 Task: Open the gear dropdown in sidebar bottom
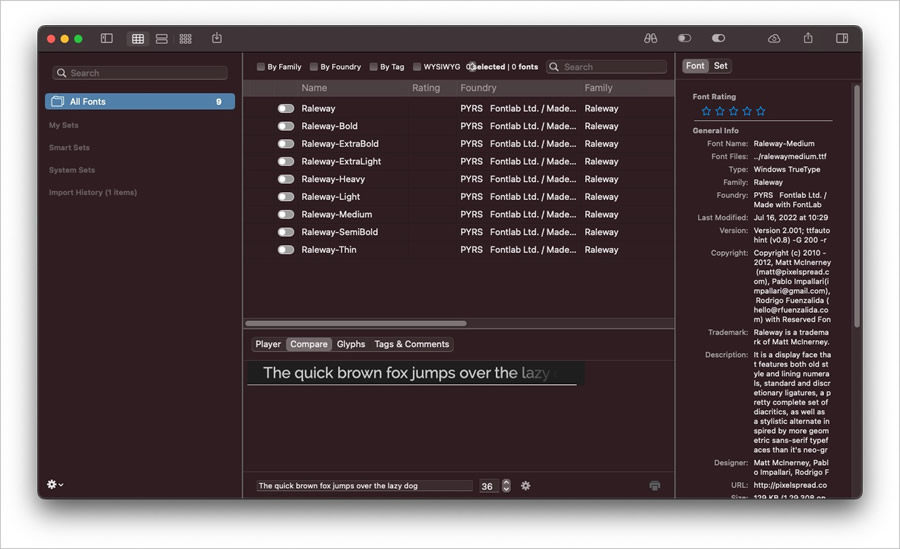pos(55,484)
